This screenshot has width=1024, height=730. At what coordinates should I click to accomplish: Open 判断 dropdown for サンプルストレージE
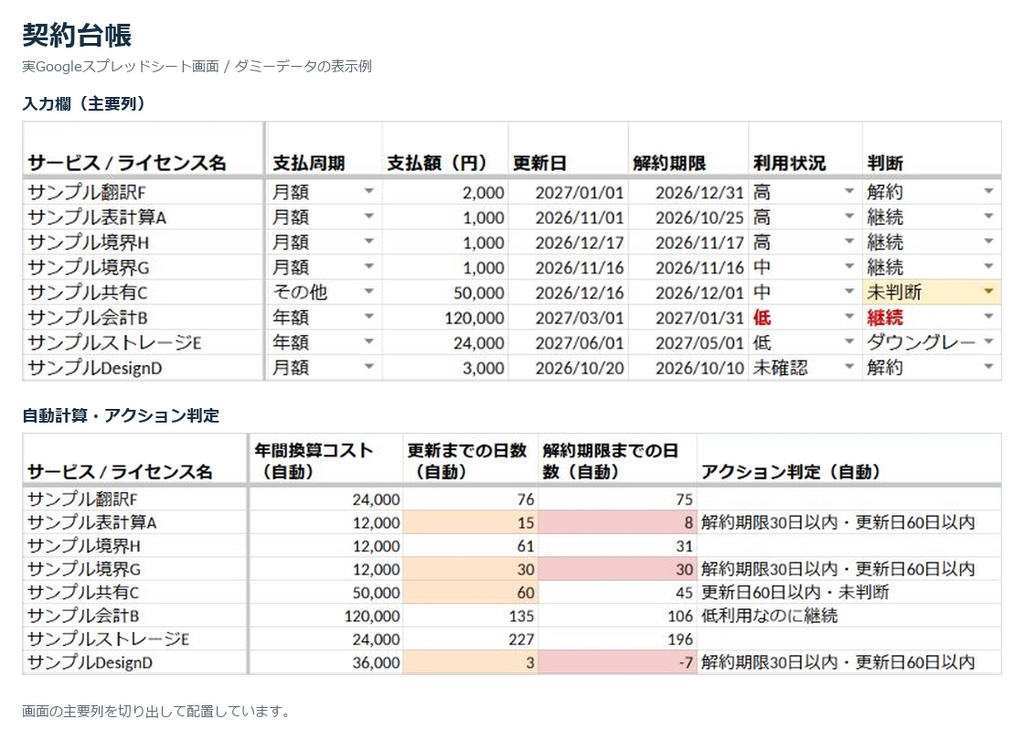pos(989,341)
